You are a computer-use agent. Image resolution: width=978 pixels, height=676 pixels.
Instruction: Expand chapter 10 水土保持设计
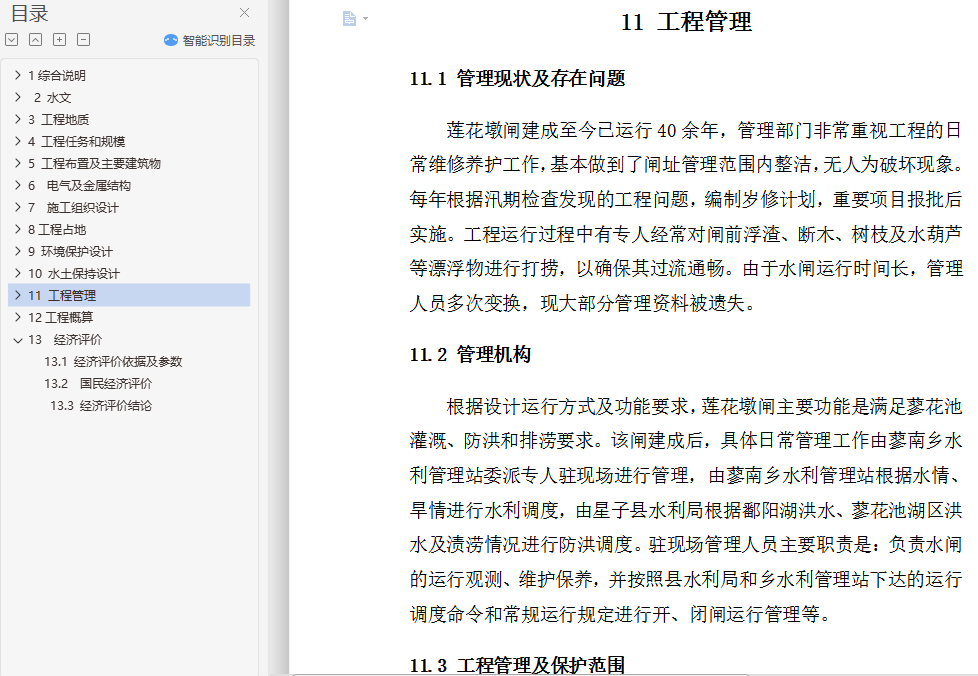point(17,273)
